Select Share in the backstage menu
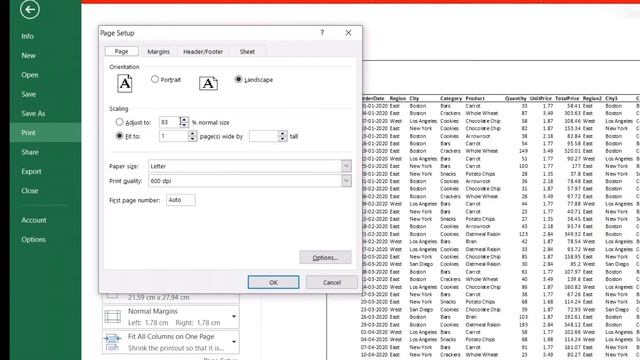The height and width of the screenshot is (360, 640). coord(30,152)
